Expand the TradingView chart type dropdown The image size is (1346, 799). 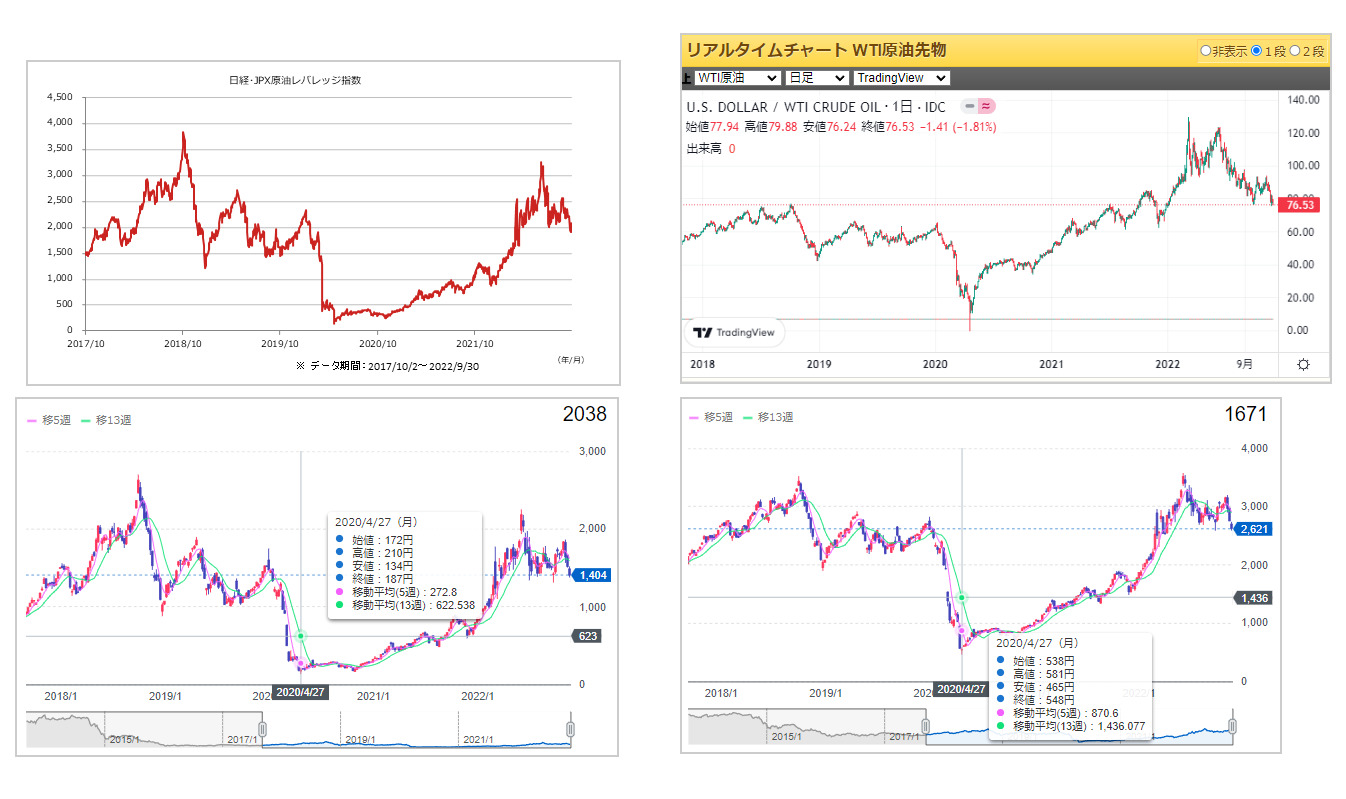click(901, 78)
